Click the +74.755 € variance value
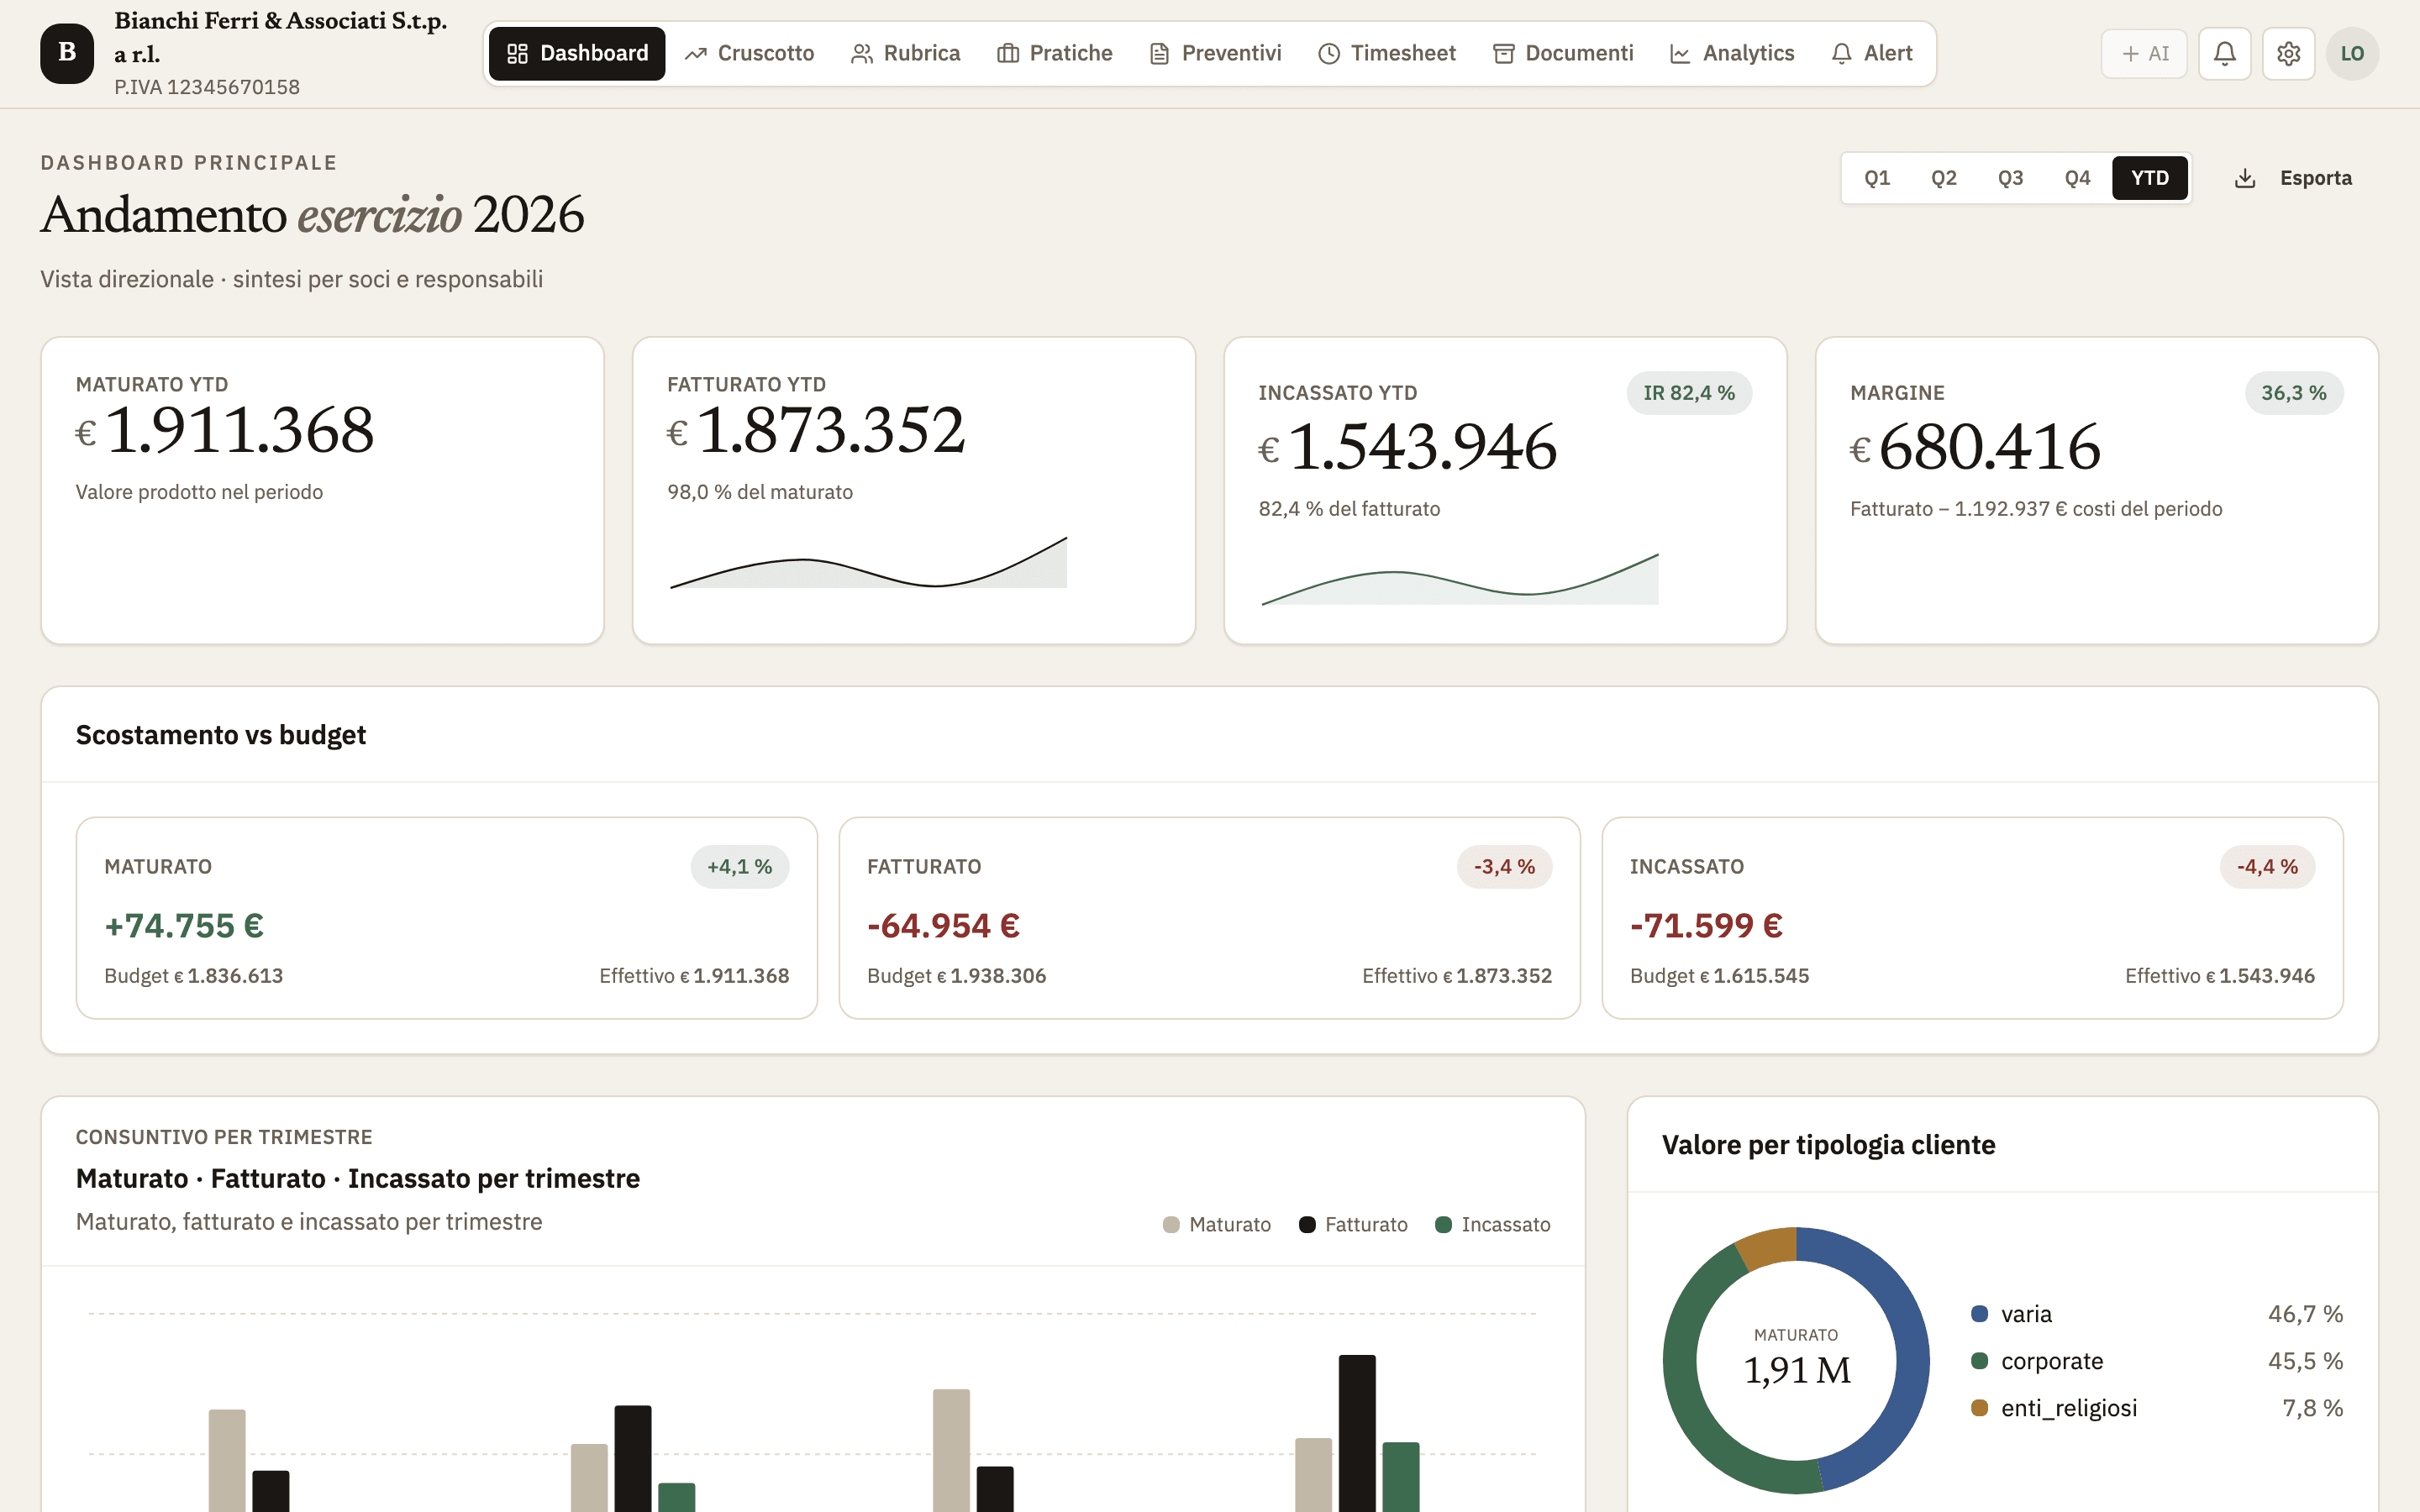The width and height of the screenshot is (2420, 1512). (x=184, y=926)
